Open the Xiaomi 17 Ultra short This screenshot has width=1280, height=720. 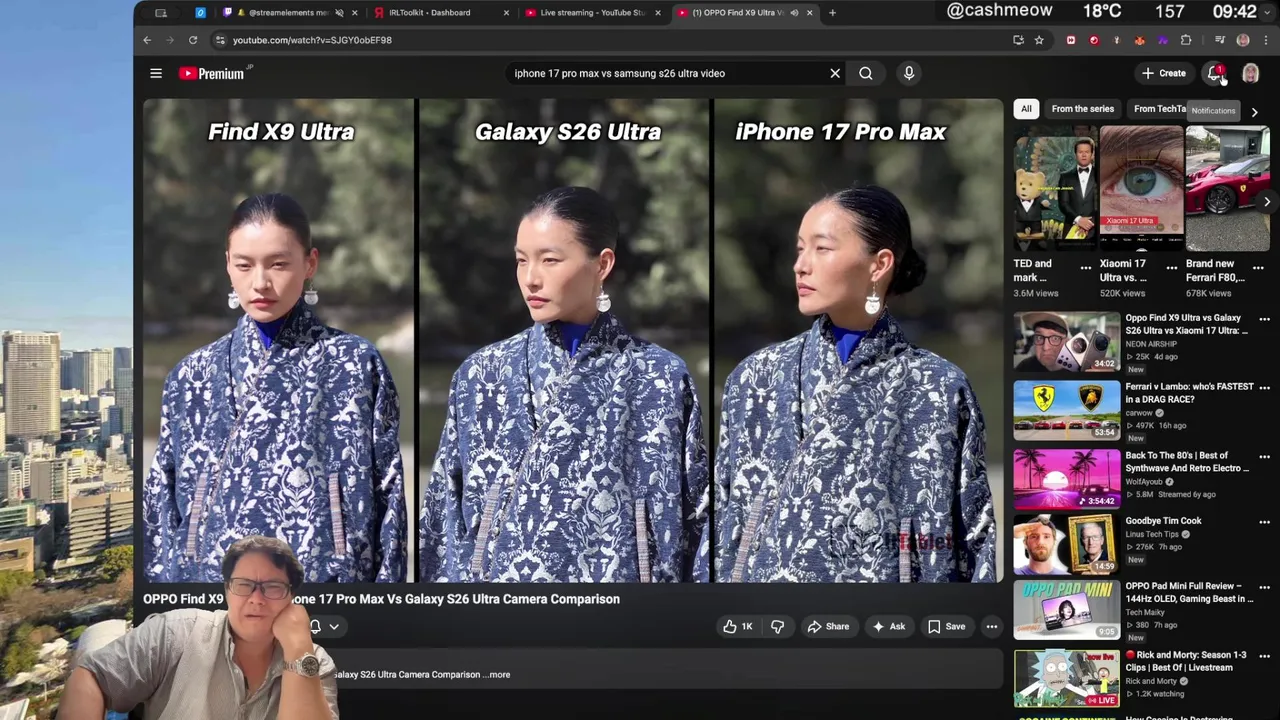coord(1141,187)
